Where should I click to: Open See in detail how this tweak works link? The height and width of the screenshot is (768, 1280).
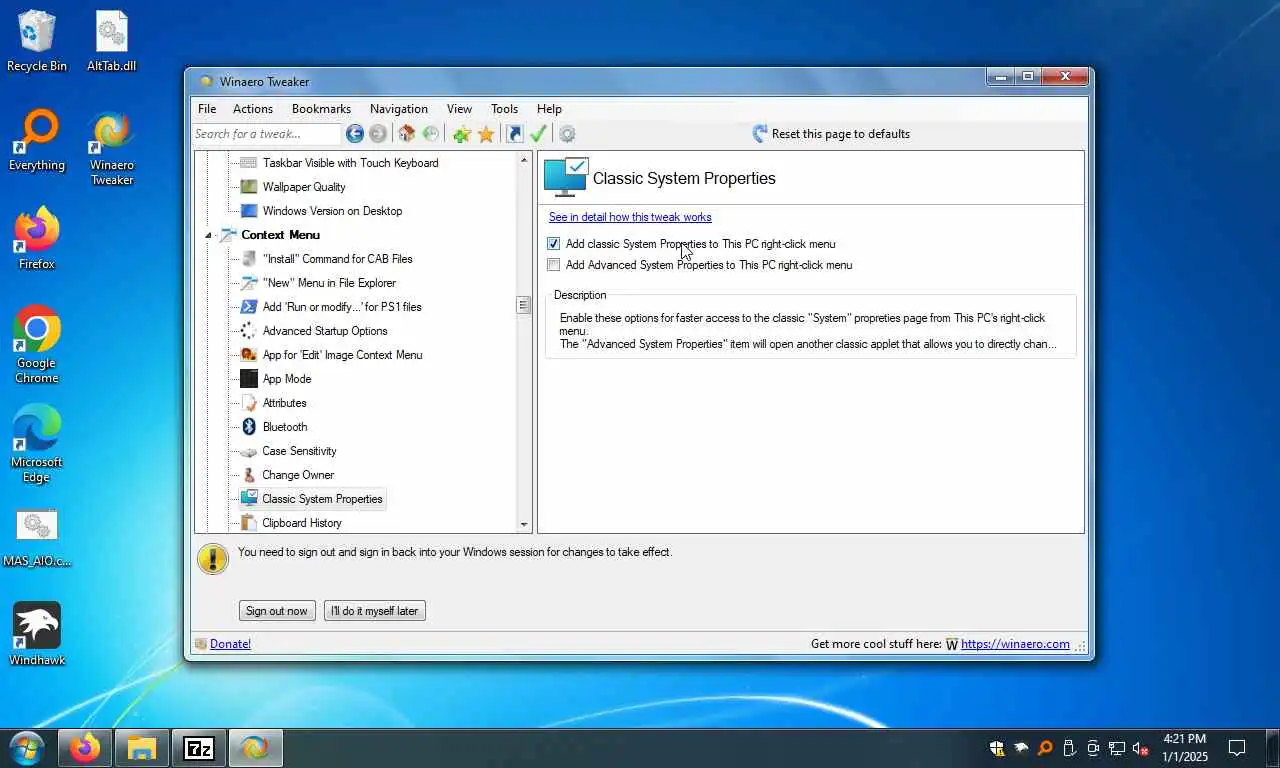(x=630, y=217)
